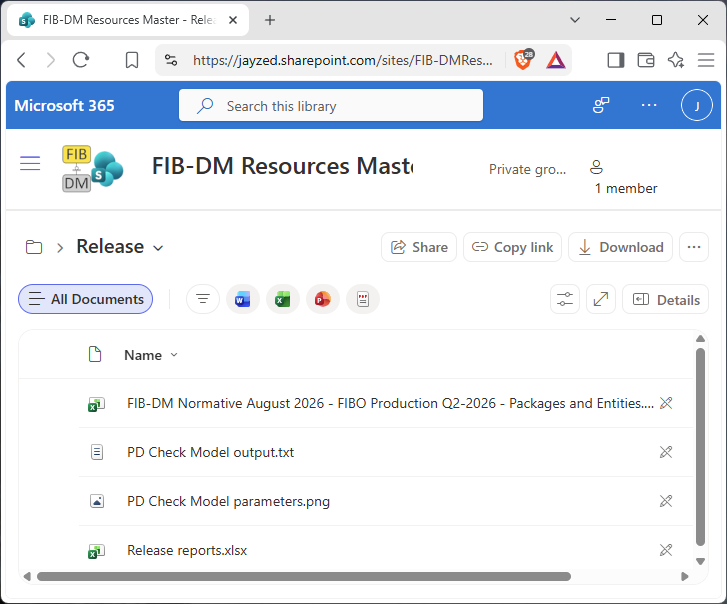Open the All Documents view switcher

85,299
